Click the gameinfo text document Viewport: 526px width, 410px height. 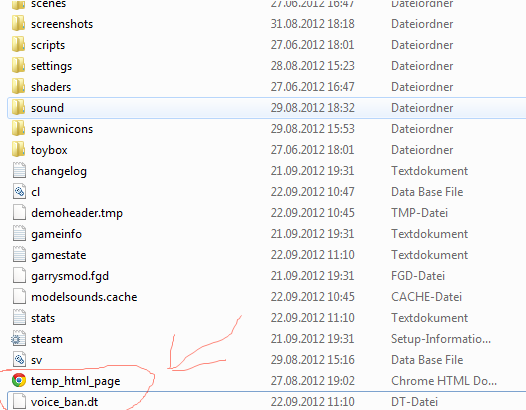(56, 234)
